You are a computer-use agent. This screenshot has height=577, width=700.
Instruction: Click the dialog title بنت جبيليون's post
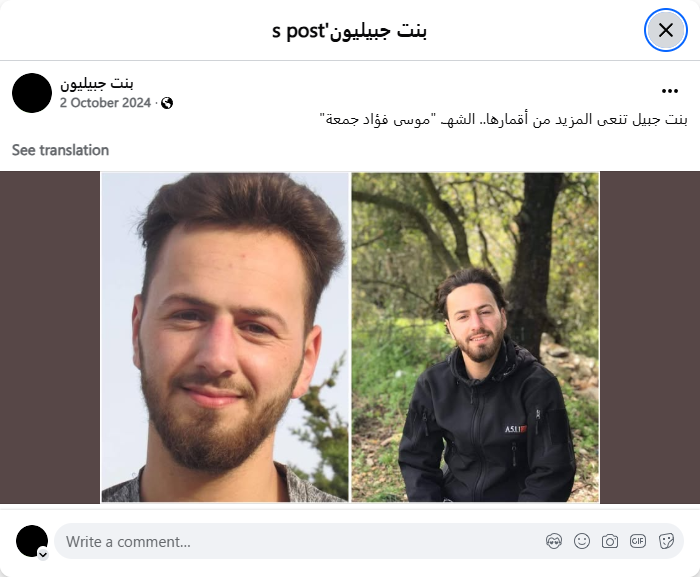point(350,31)
